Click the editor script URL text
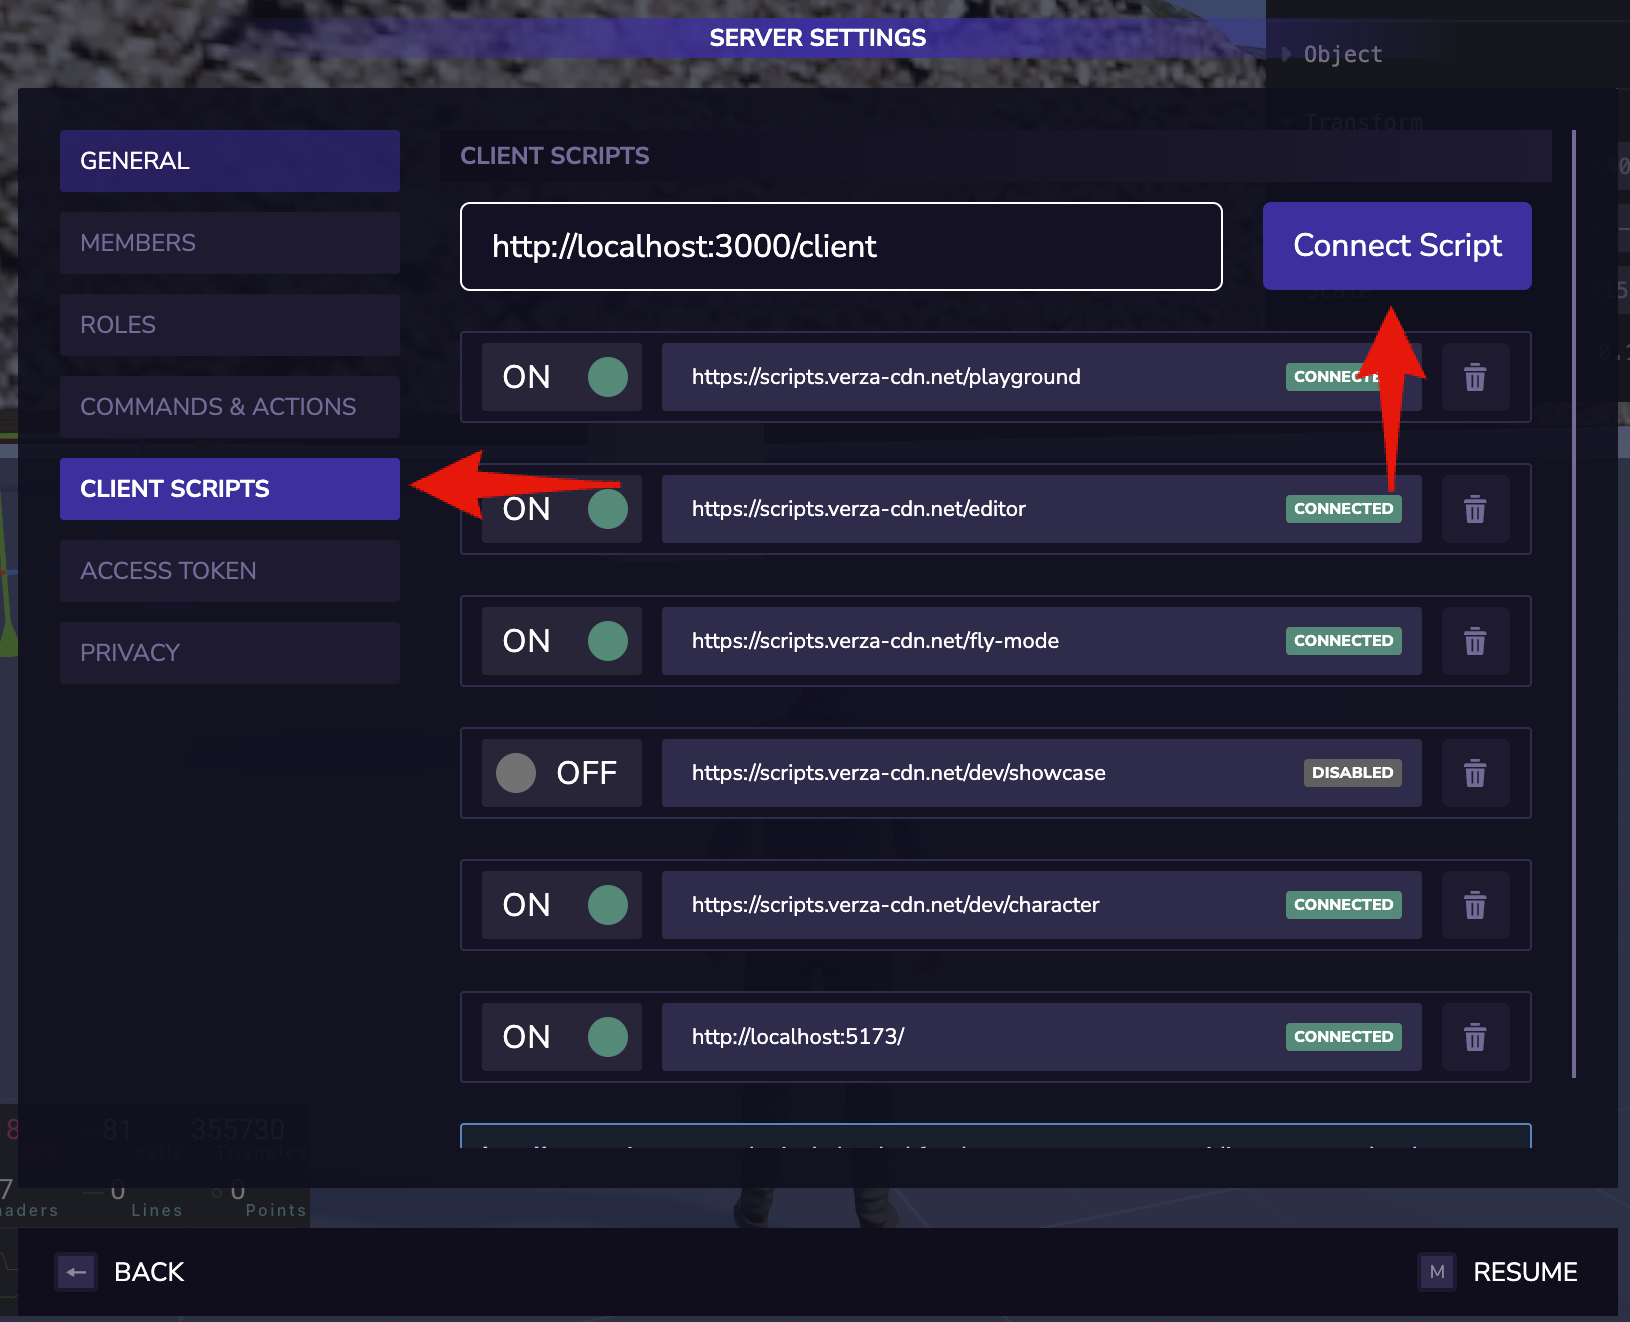 click(x=859, y=509)
